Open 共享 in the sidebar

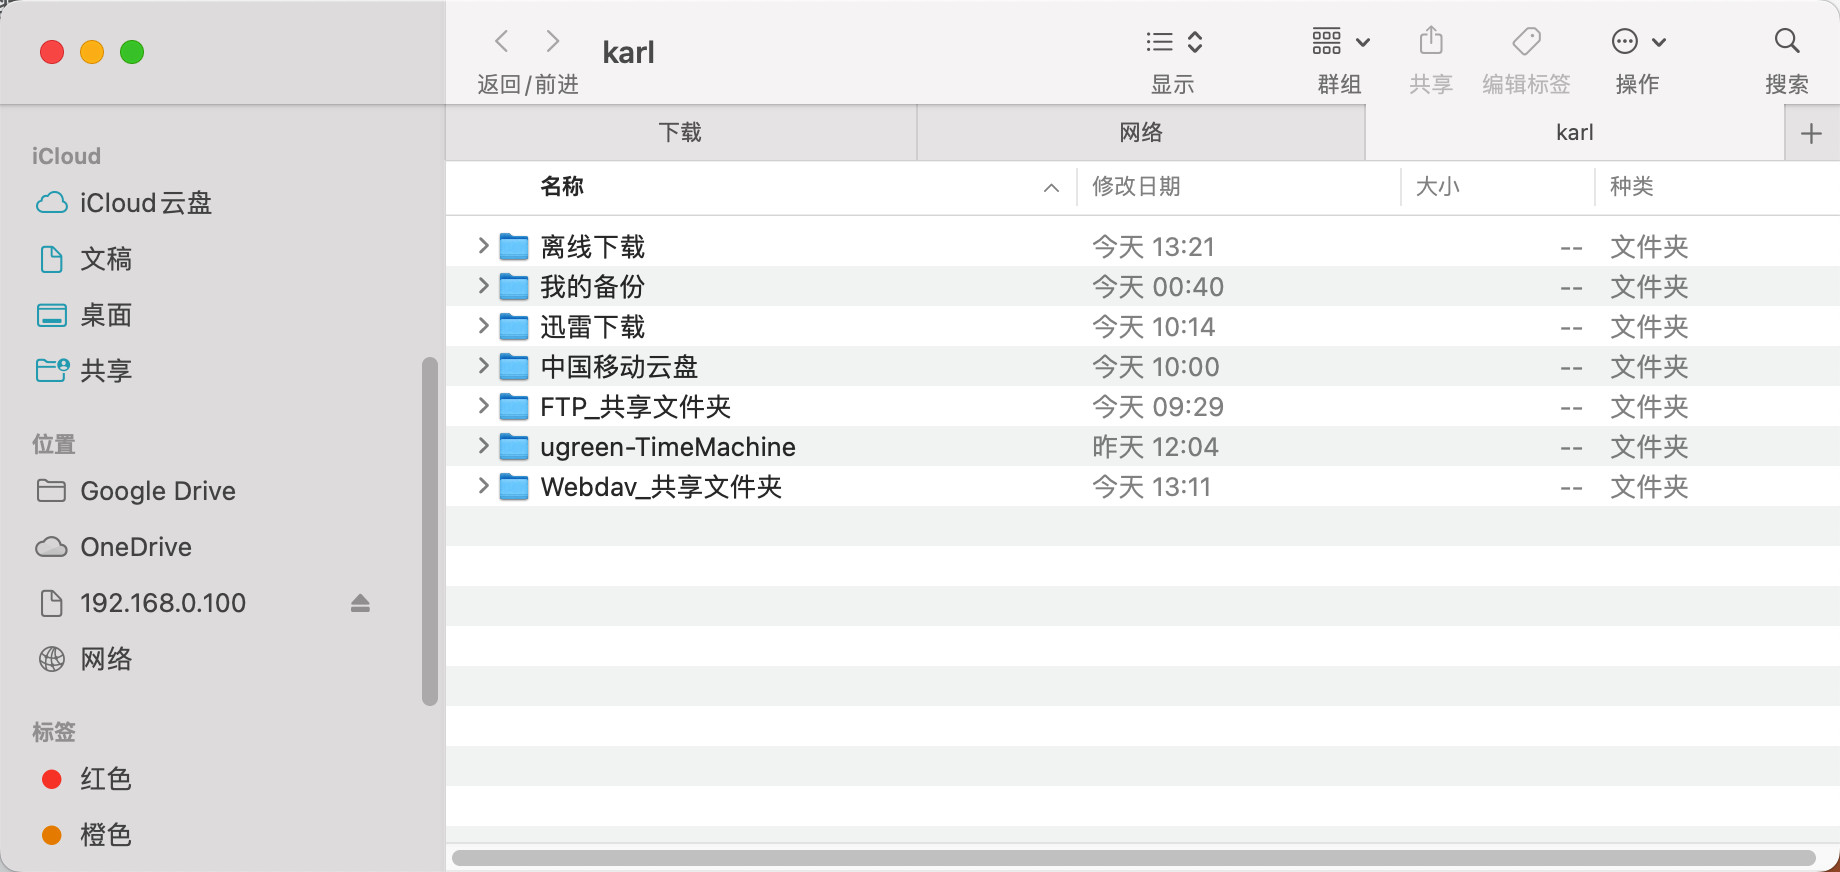coord(106,371)
